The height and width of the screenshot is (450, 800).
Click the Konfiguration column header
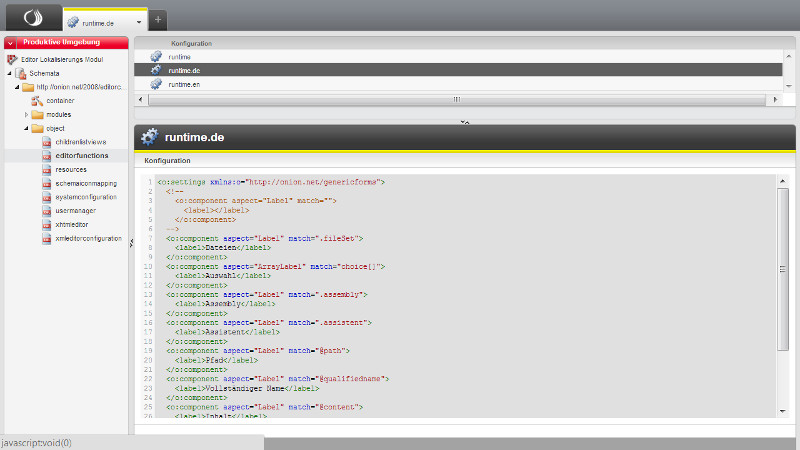tap(191, 44)
